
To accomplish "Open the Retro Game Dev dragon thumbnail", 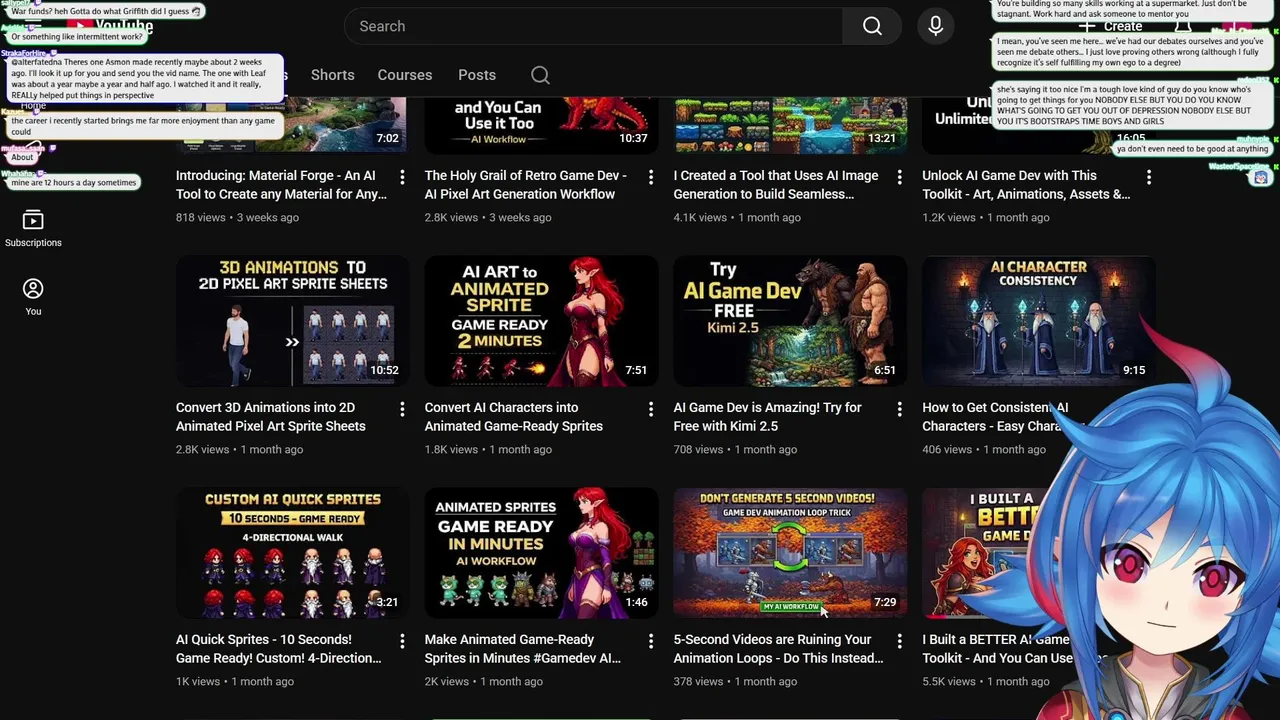I will point(541,125).
